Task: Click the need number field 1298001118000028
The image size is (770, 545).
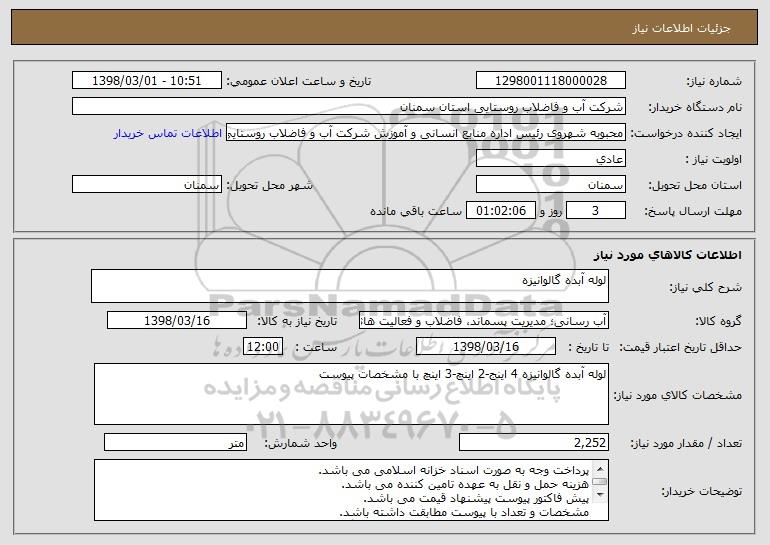Action: coord(550,81)
